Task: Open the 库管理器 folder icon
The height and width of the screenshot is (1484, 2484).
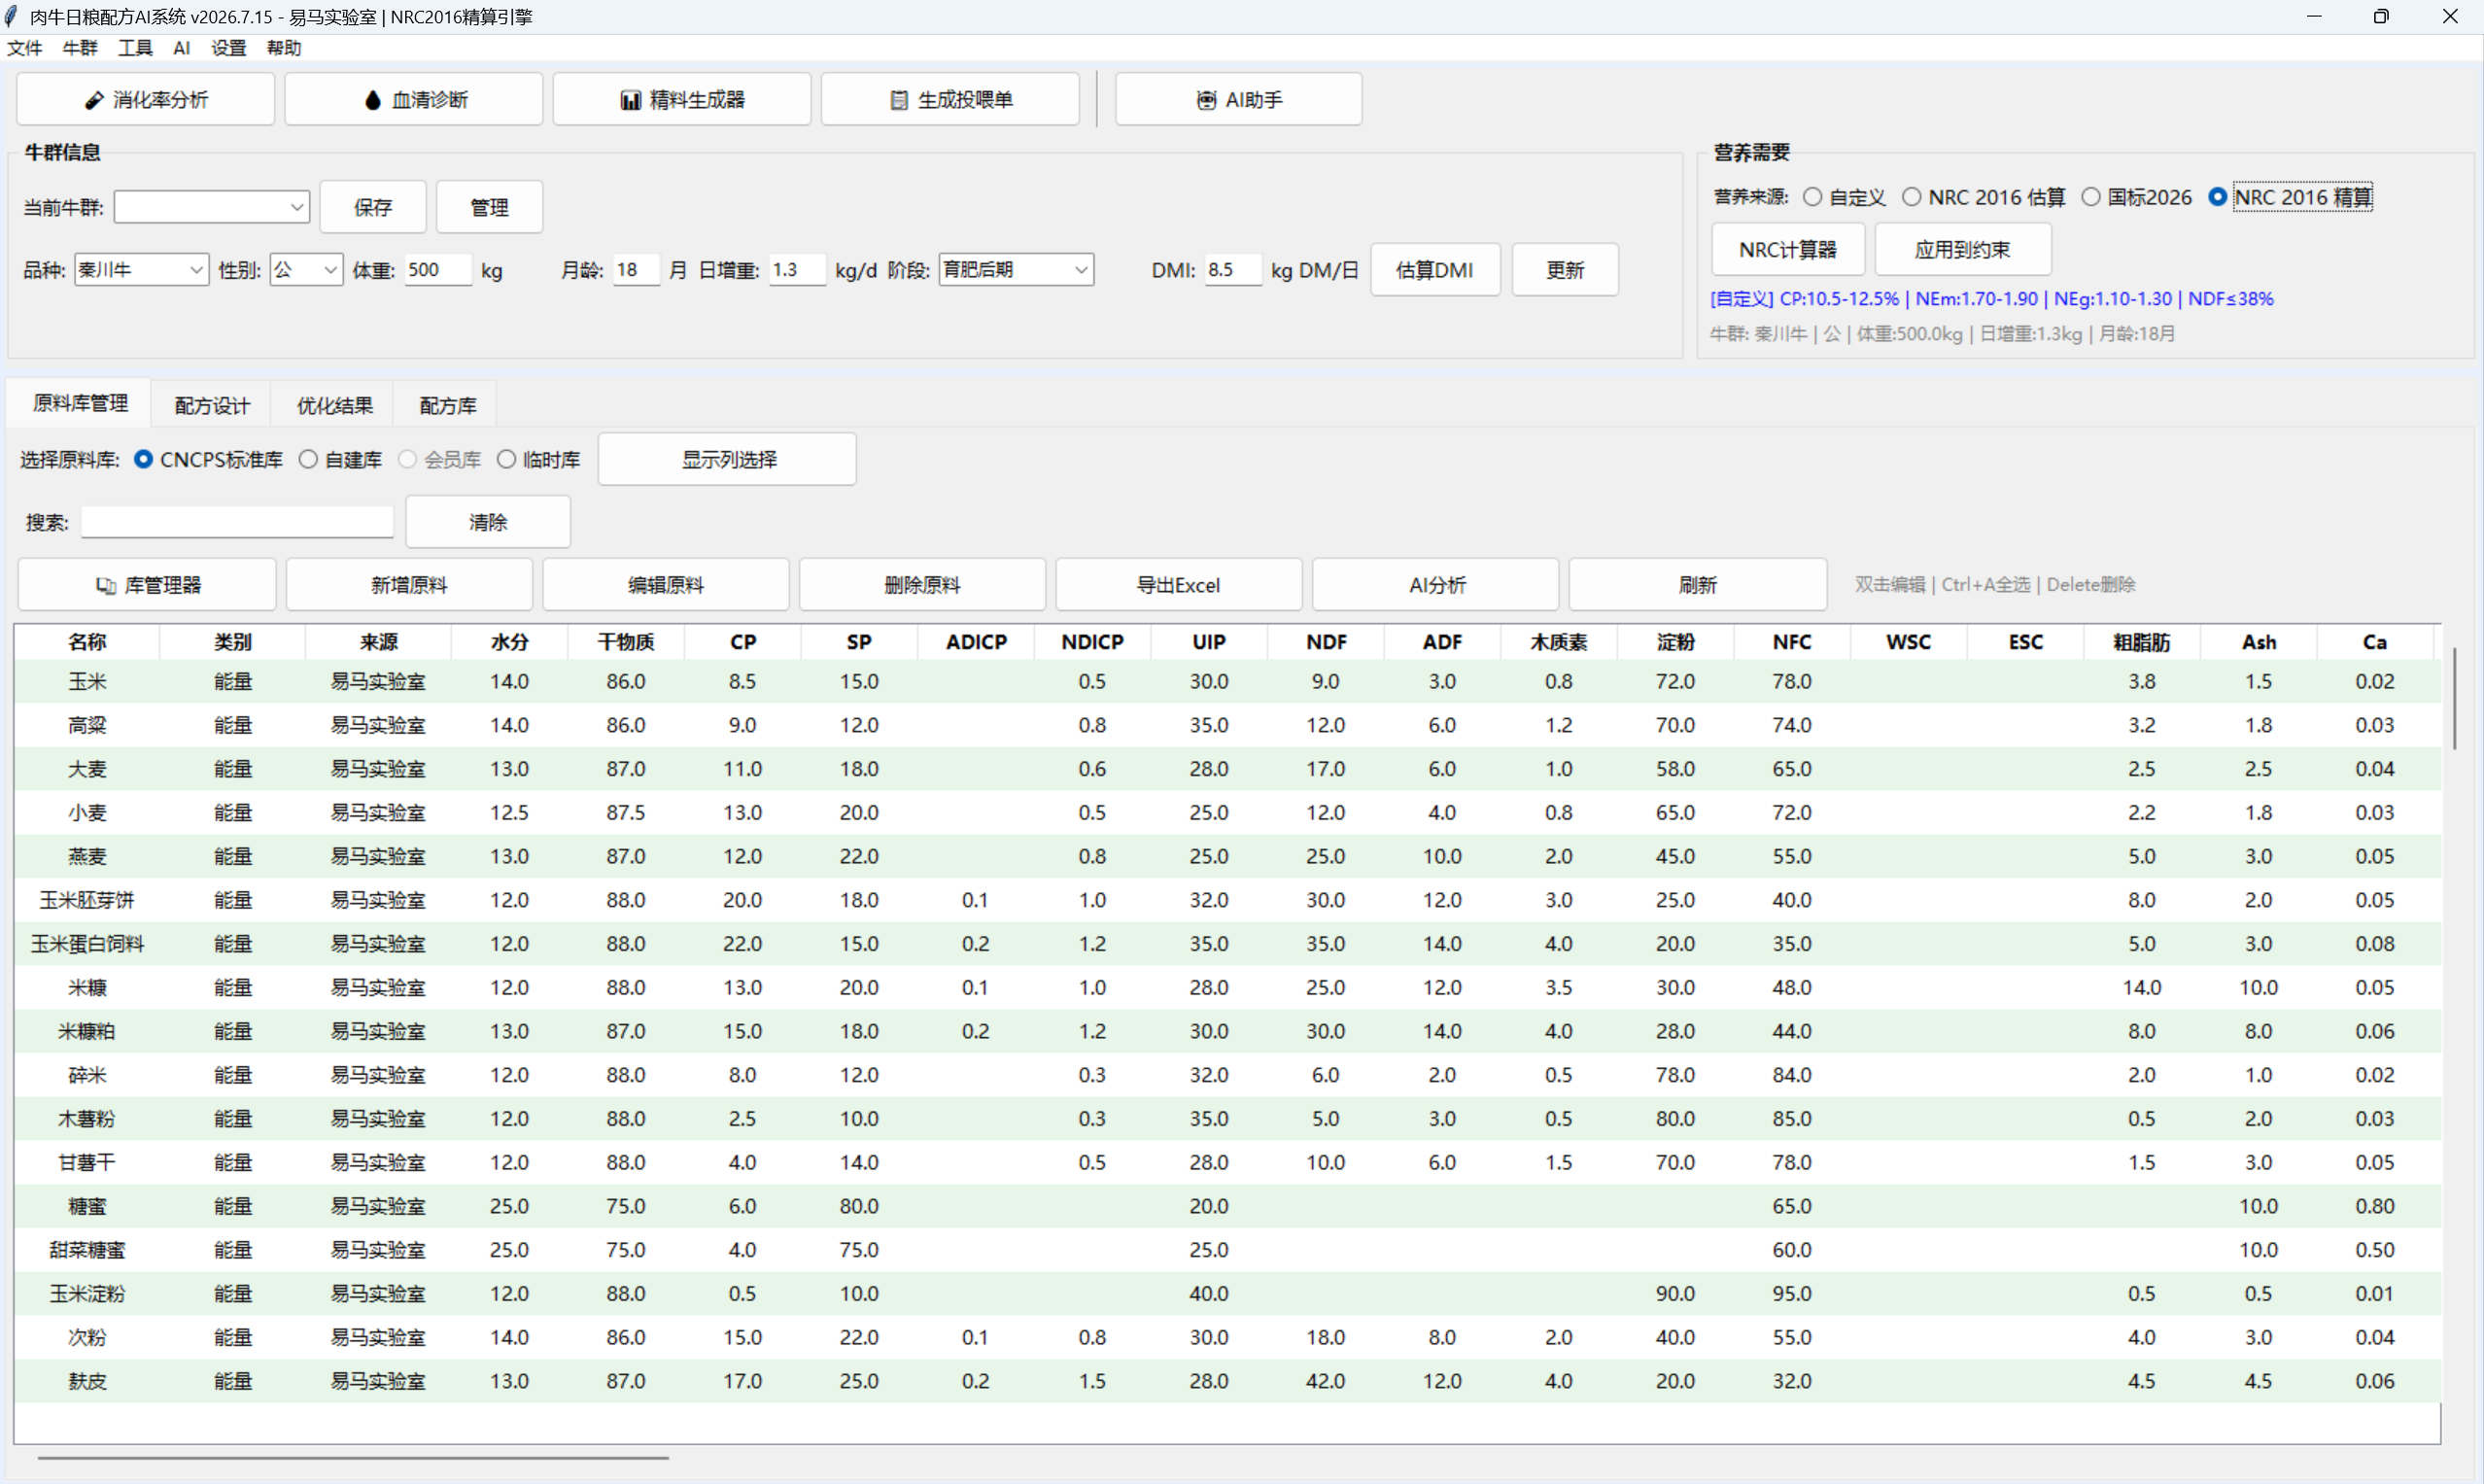Action: pos(105,585)
